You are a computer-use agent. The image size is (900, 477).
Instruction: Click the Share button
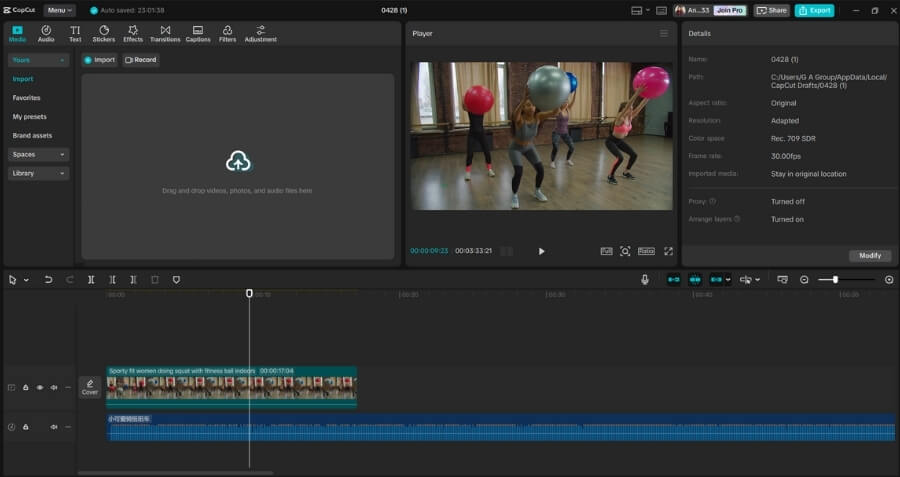point(771,10)
